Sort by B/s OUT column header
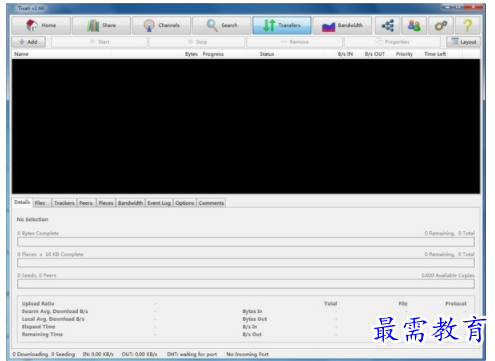This screenshot has width=495, height=361. (375, 54)
